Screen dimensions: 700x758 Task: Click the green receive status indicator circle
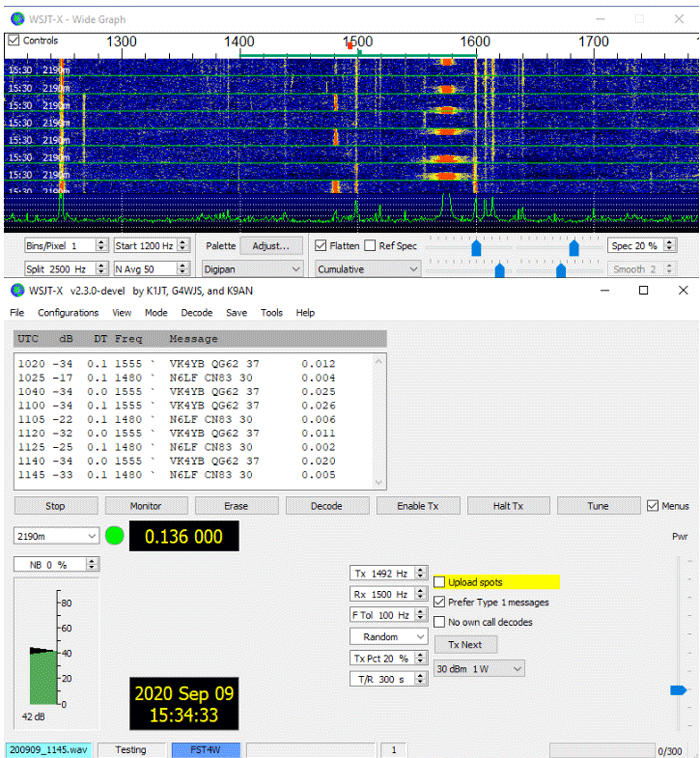(115, 536)
